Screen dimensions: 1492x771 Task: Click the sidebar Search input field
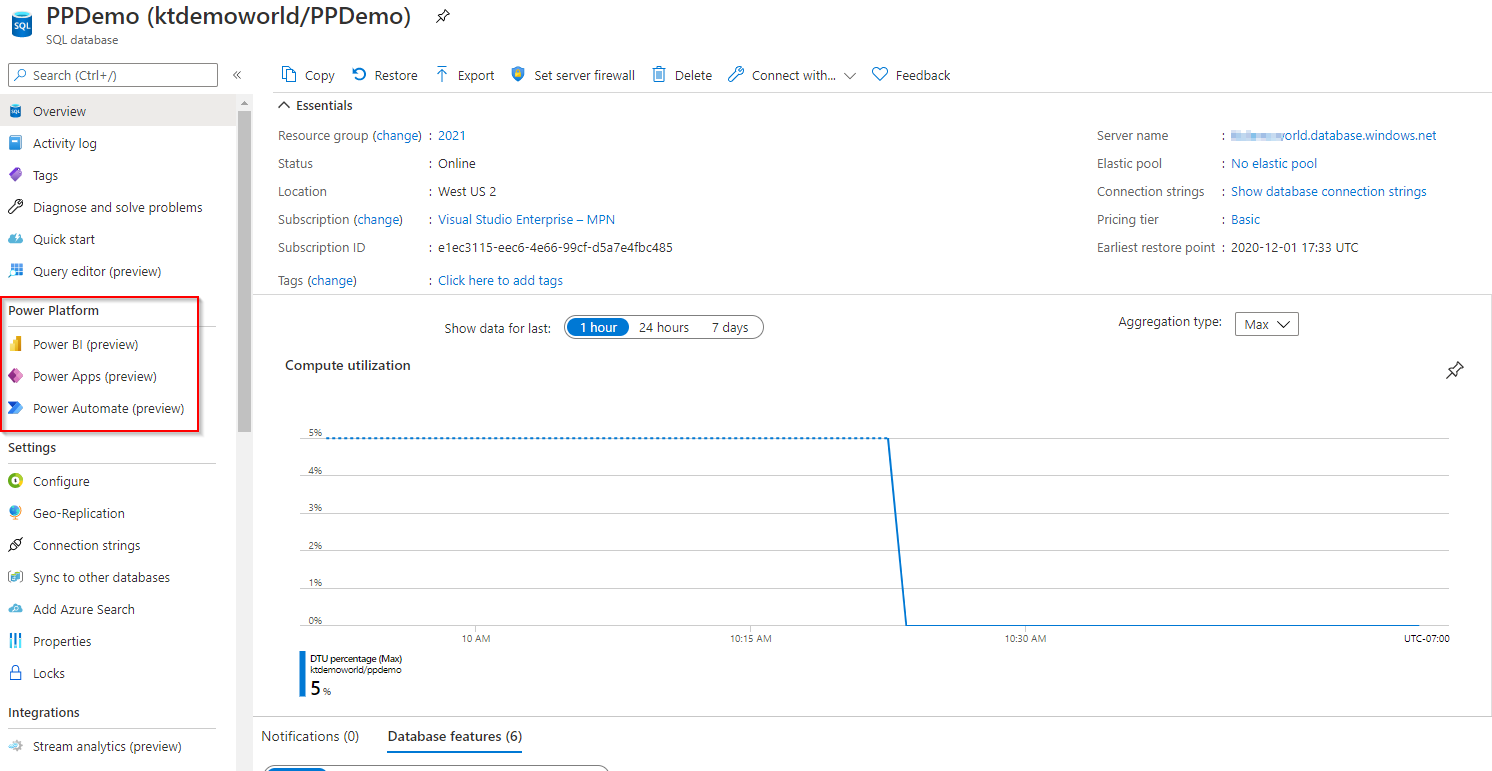[x=113, y=75]
